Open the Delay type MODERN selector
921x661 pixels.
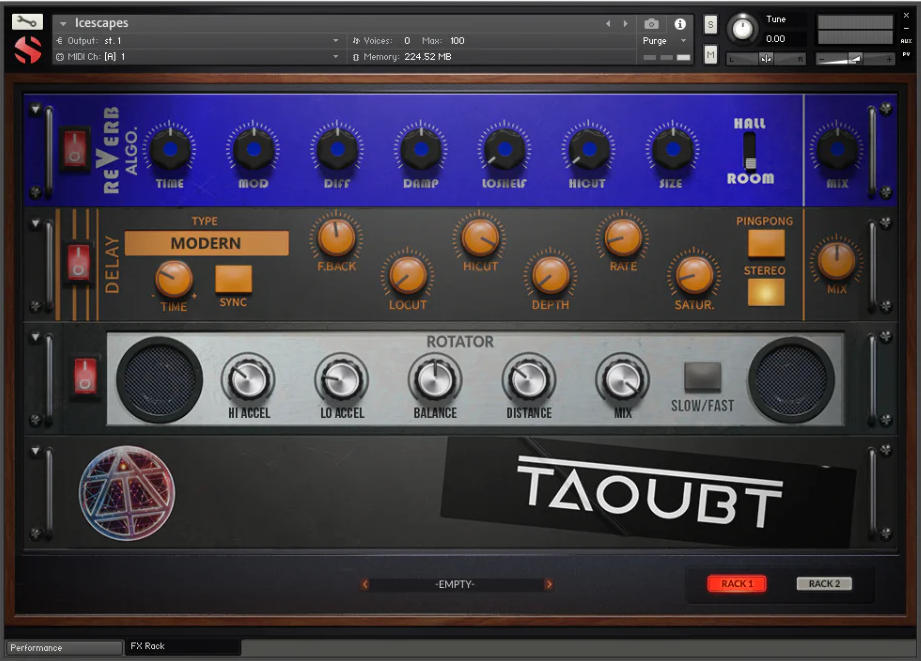(x=206, y=243)
